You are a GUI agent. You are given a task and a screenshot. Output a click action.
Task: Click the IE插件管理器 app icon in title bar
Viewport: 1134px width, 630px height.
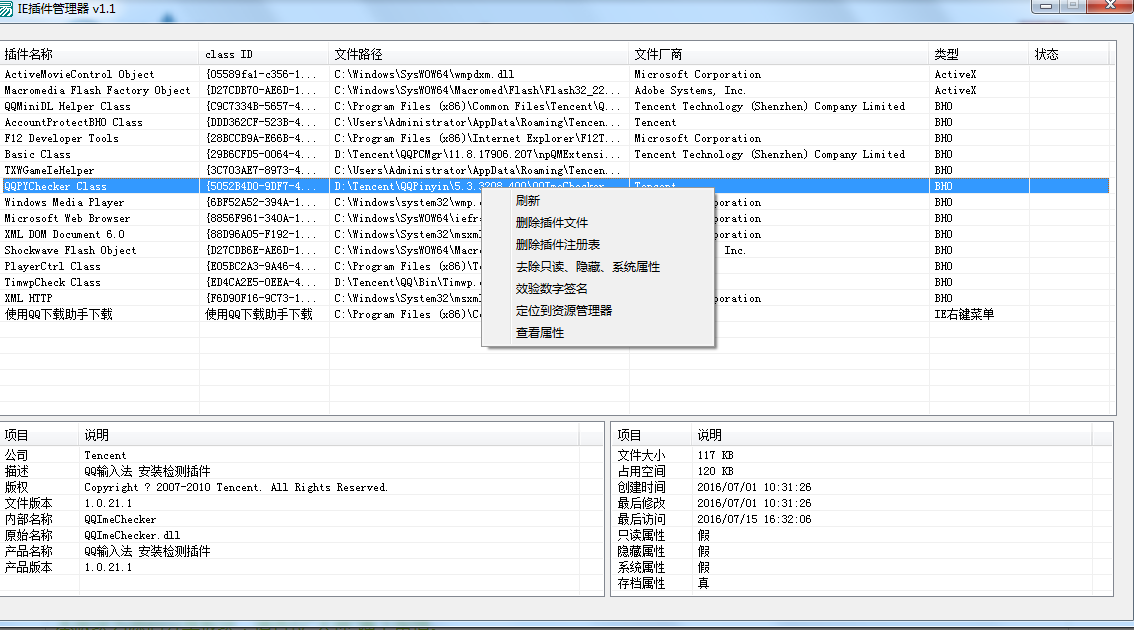(x=6, y=9)
